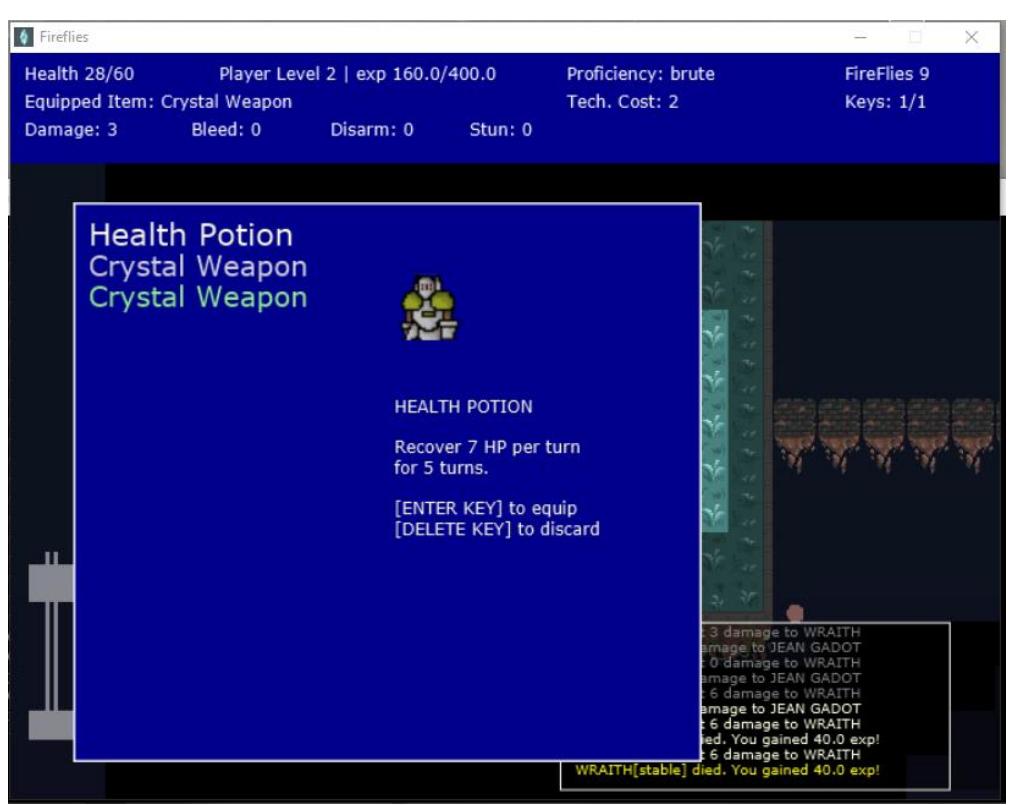The height and width of the screenshot is (805, 1026).
Task: Click the Stun: 0 stat
Action: tap(501, 130)
